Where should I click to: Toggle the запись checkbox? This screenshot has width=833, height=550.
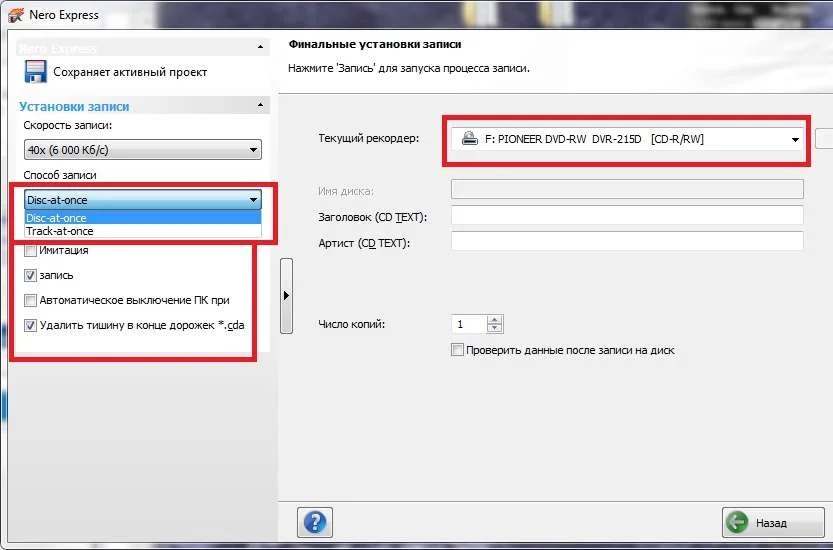click(30, 275)
